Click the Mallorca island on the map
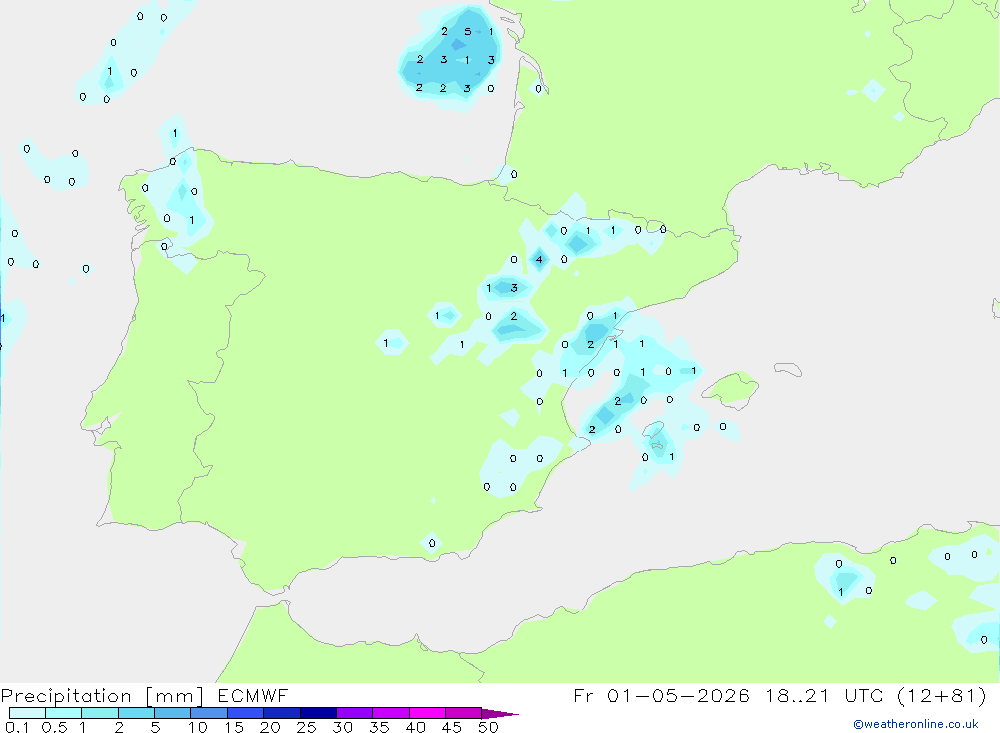Image resolution: width=1000 pixels, height=733 pixels. click(x=731, y=388)
